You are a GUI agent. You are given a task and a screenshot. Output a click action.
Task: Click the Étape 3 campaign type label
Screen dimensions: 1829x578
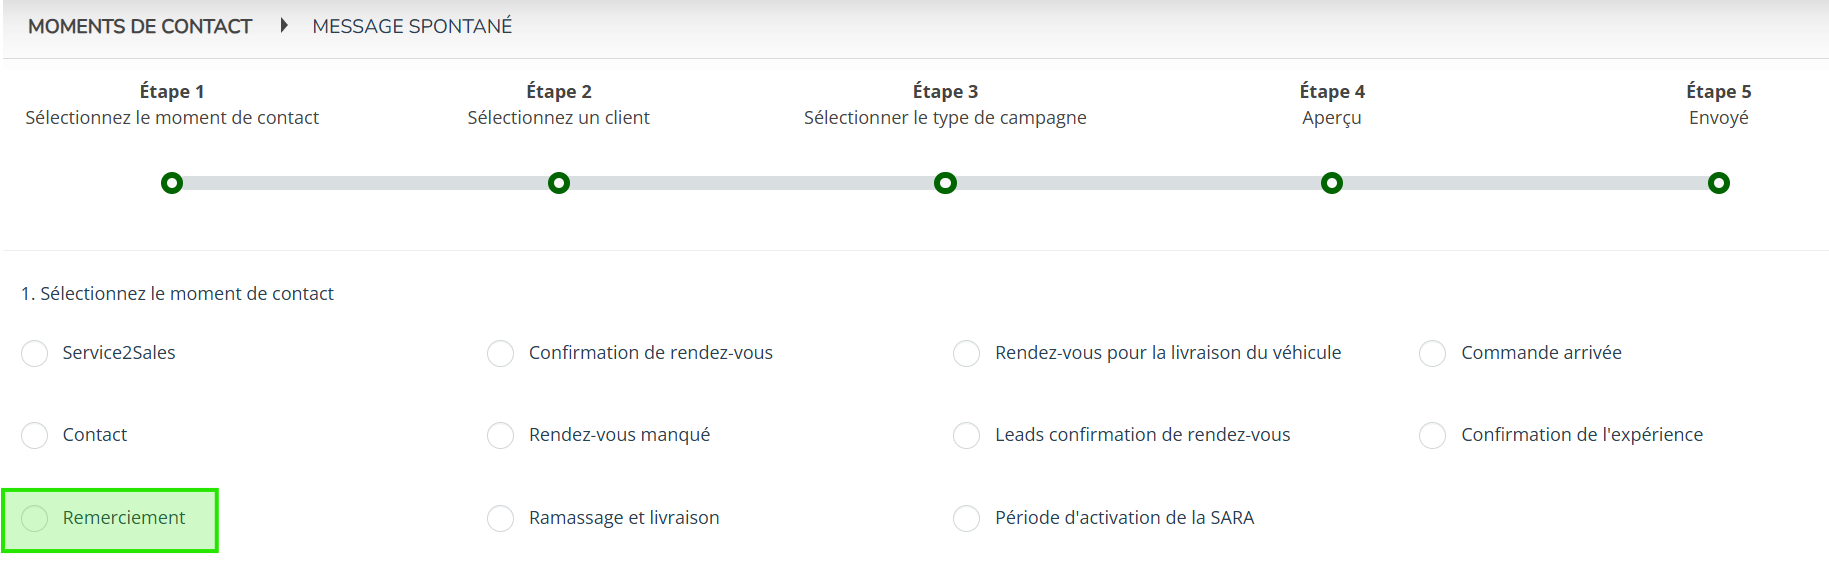(x=945, y=118)
